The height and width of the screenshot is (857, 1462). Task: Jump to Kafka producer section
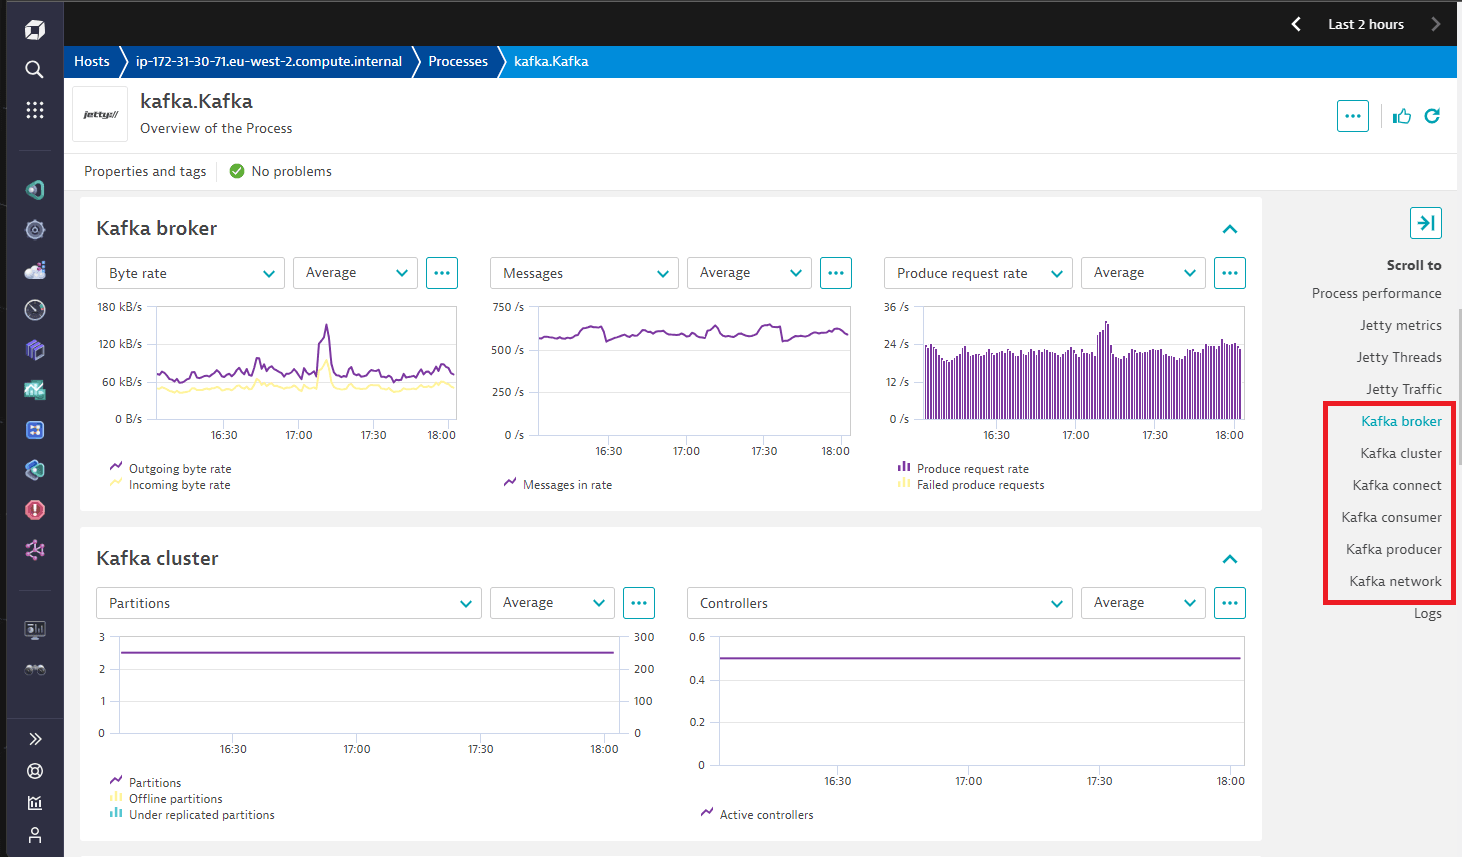(1393, 549)
